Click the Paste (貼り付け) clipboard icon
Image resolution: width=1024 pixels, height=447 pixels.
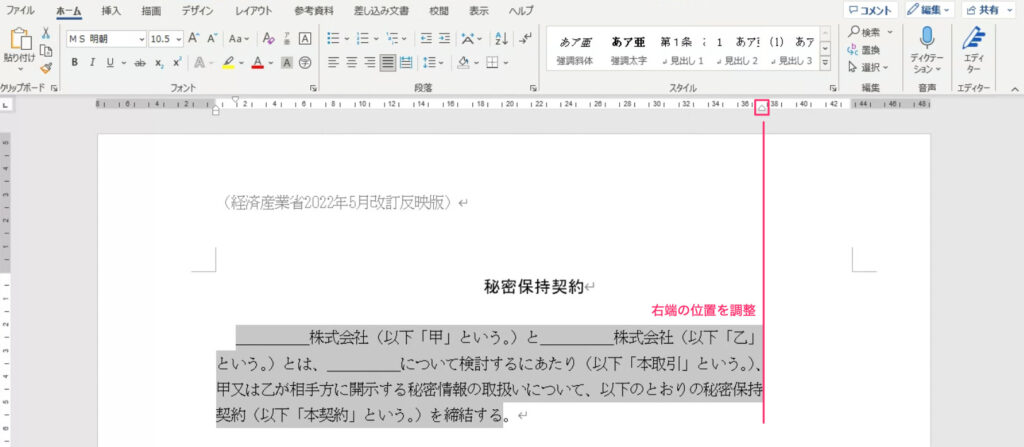(x=21, y=39)
